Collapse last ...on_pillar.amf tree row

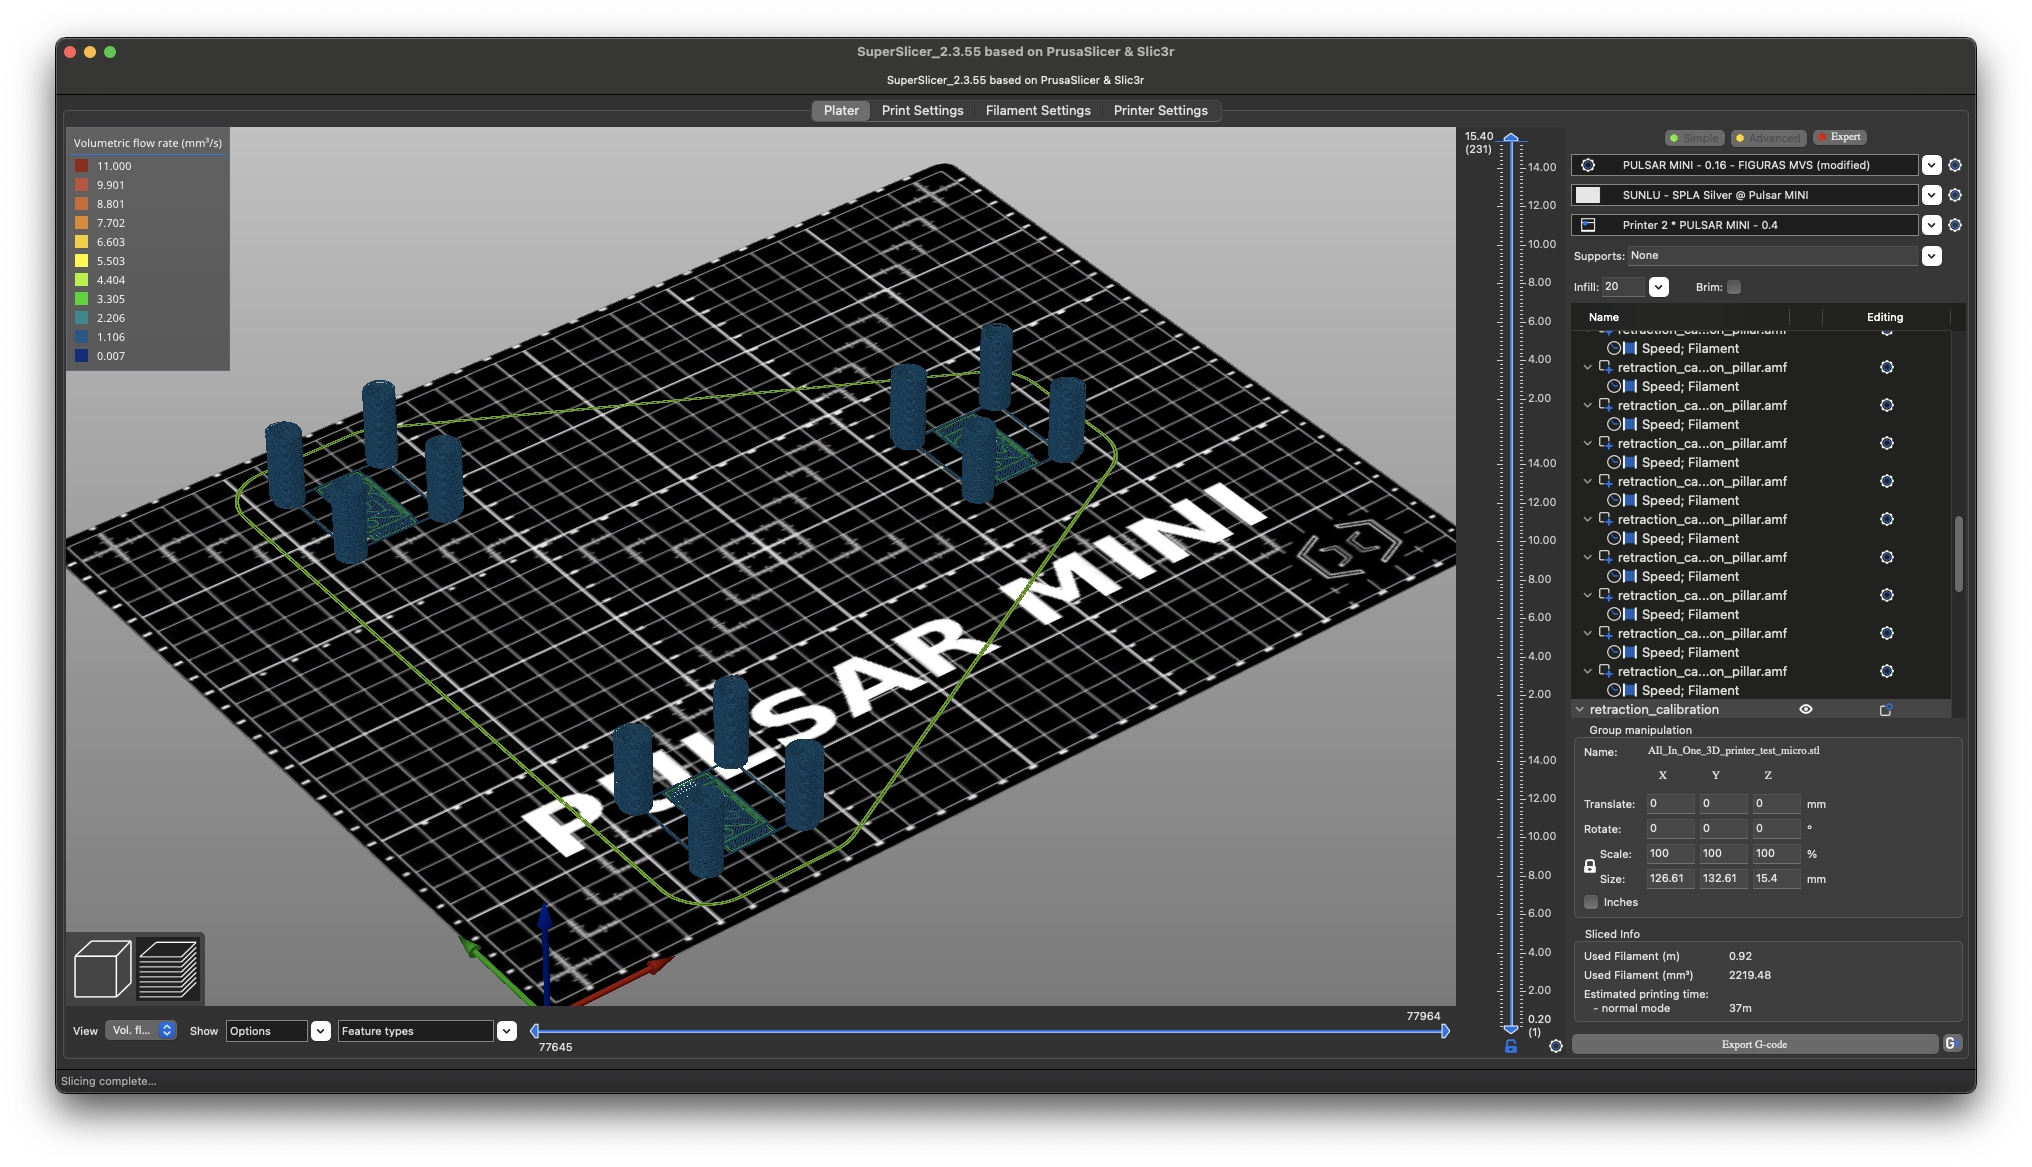(1588, 671)
